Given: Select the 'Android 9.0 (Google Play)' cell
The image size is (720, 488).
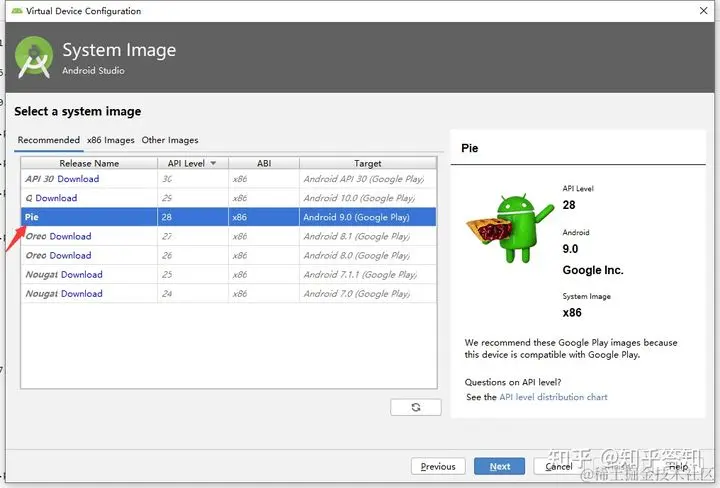Looking at the screenshot, I should pyautogui.click(x=368, y=217).
